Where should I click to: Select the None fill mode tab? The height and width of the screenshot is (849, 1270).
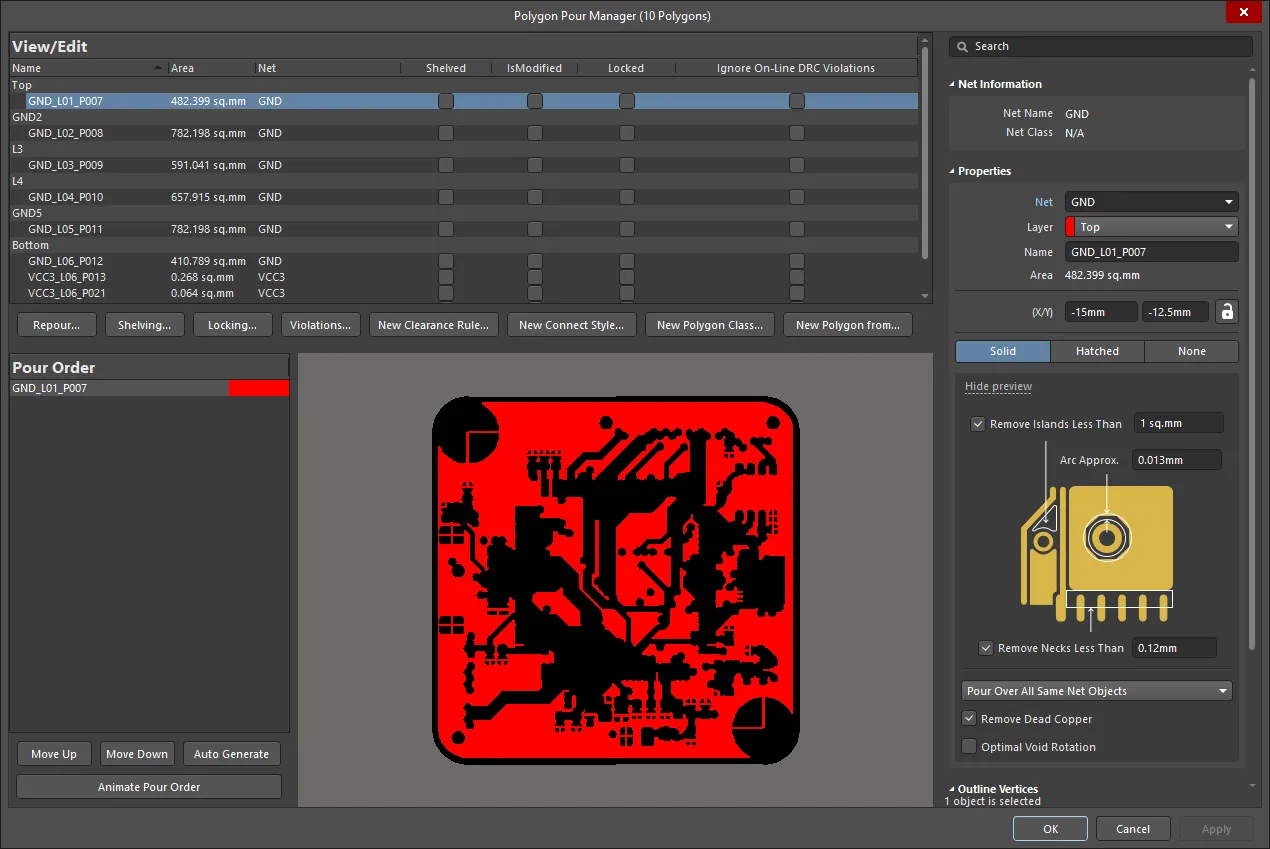point(1191,351)
